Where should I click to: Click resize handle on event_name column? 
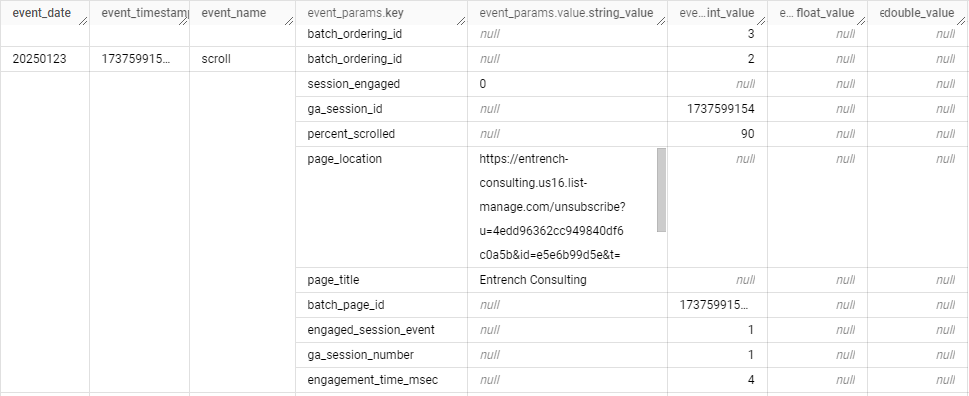(x=289, y=21)
